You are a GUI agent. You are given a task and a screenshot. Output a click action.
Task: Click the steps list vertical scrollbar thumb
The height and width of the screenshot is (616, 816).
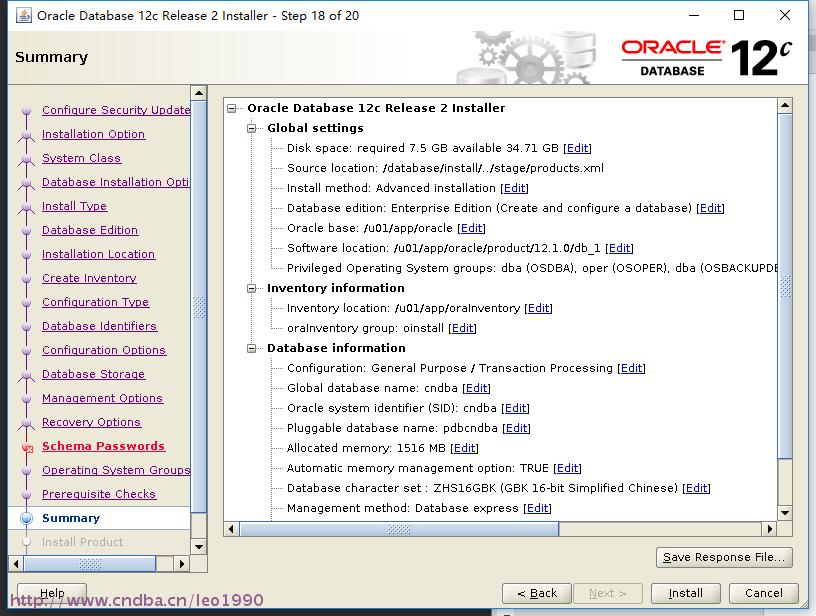(x=199, y=307)
